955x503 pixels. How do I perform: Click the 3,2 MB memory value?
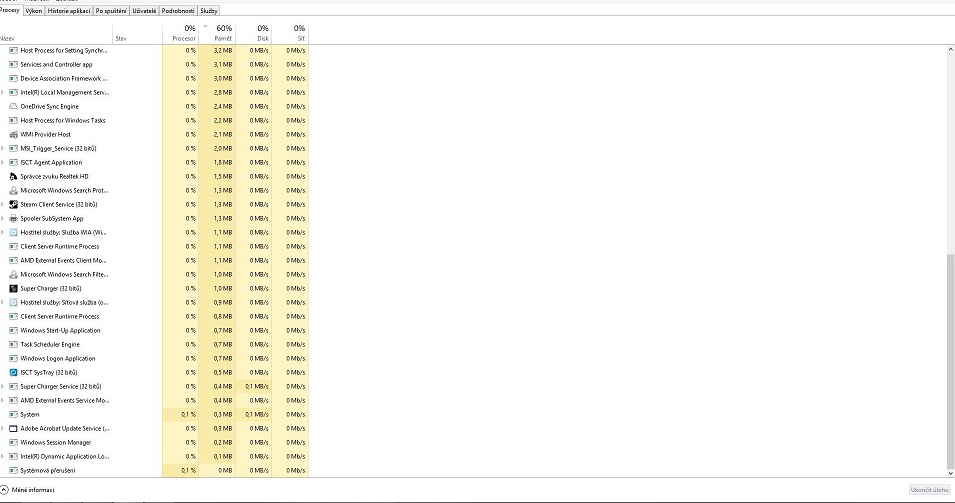click(x=223, y=51)
